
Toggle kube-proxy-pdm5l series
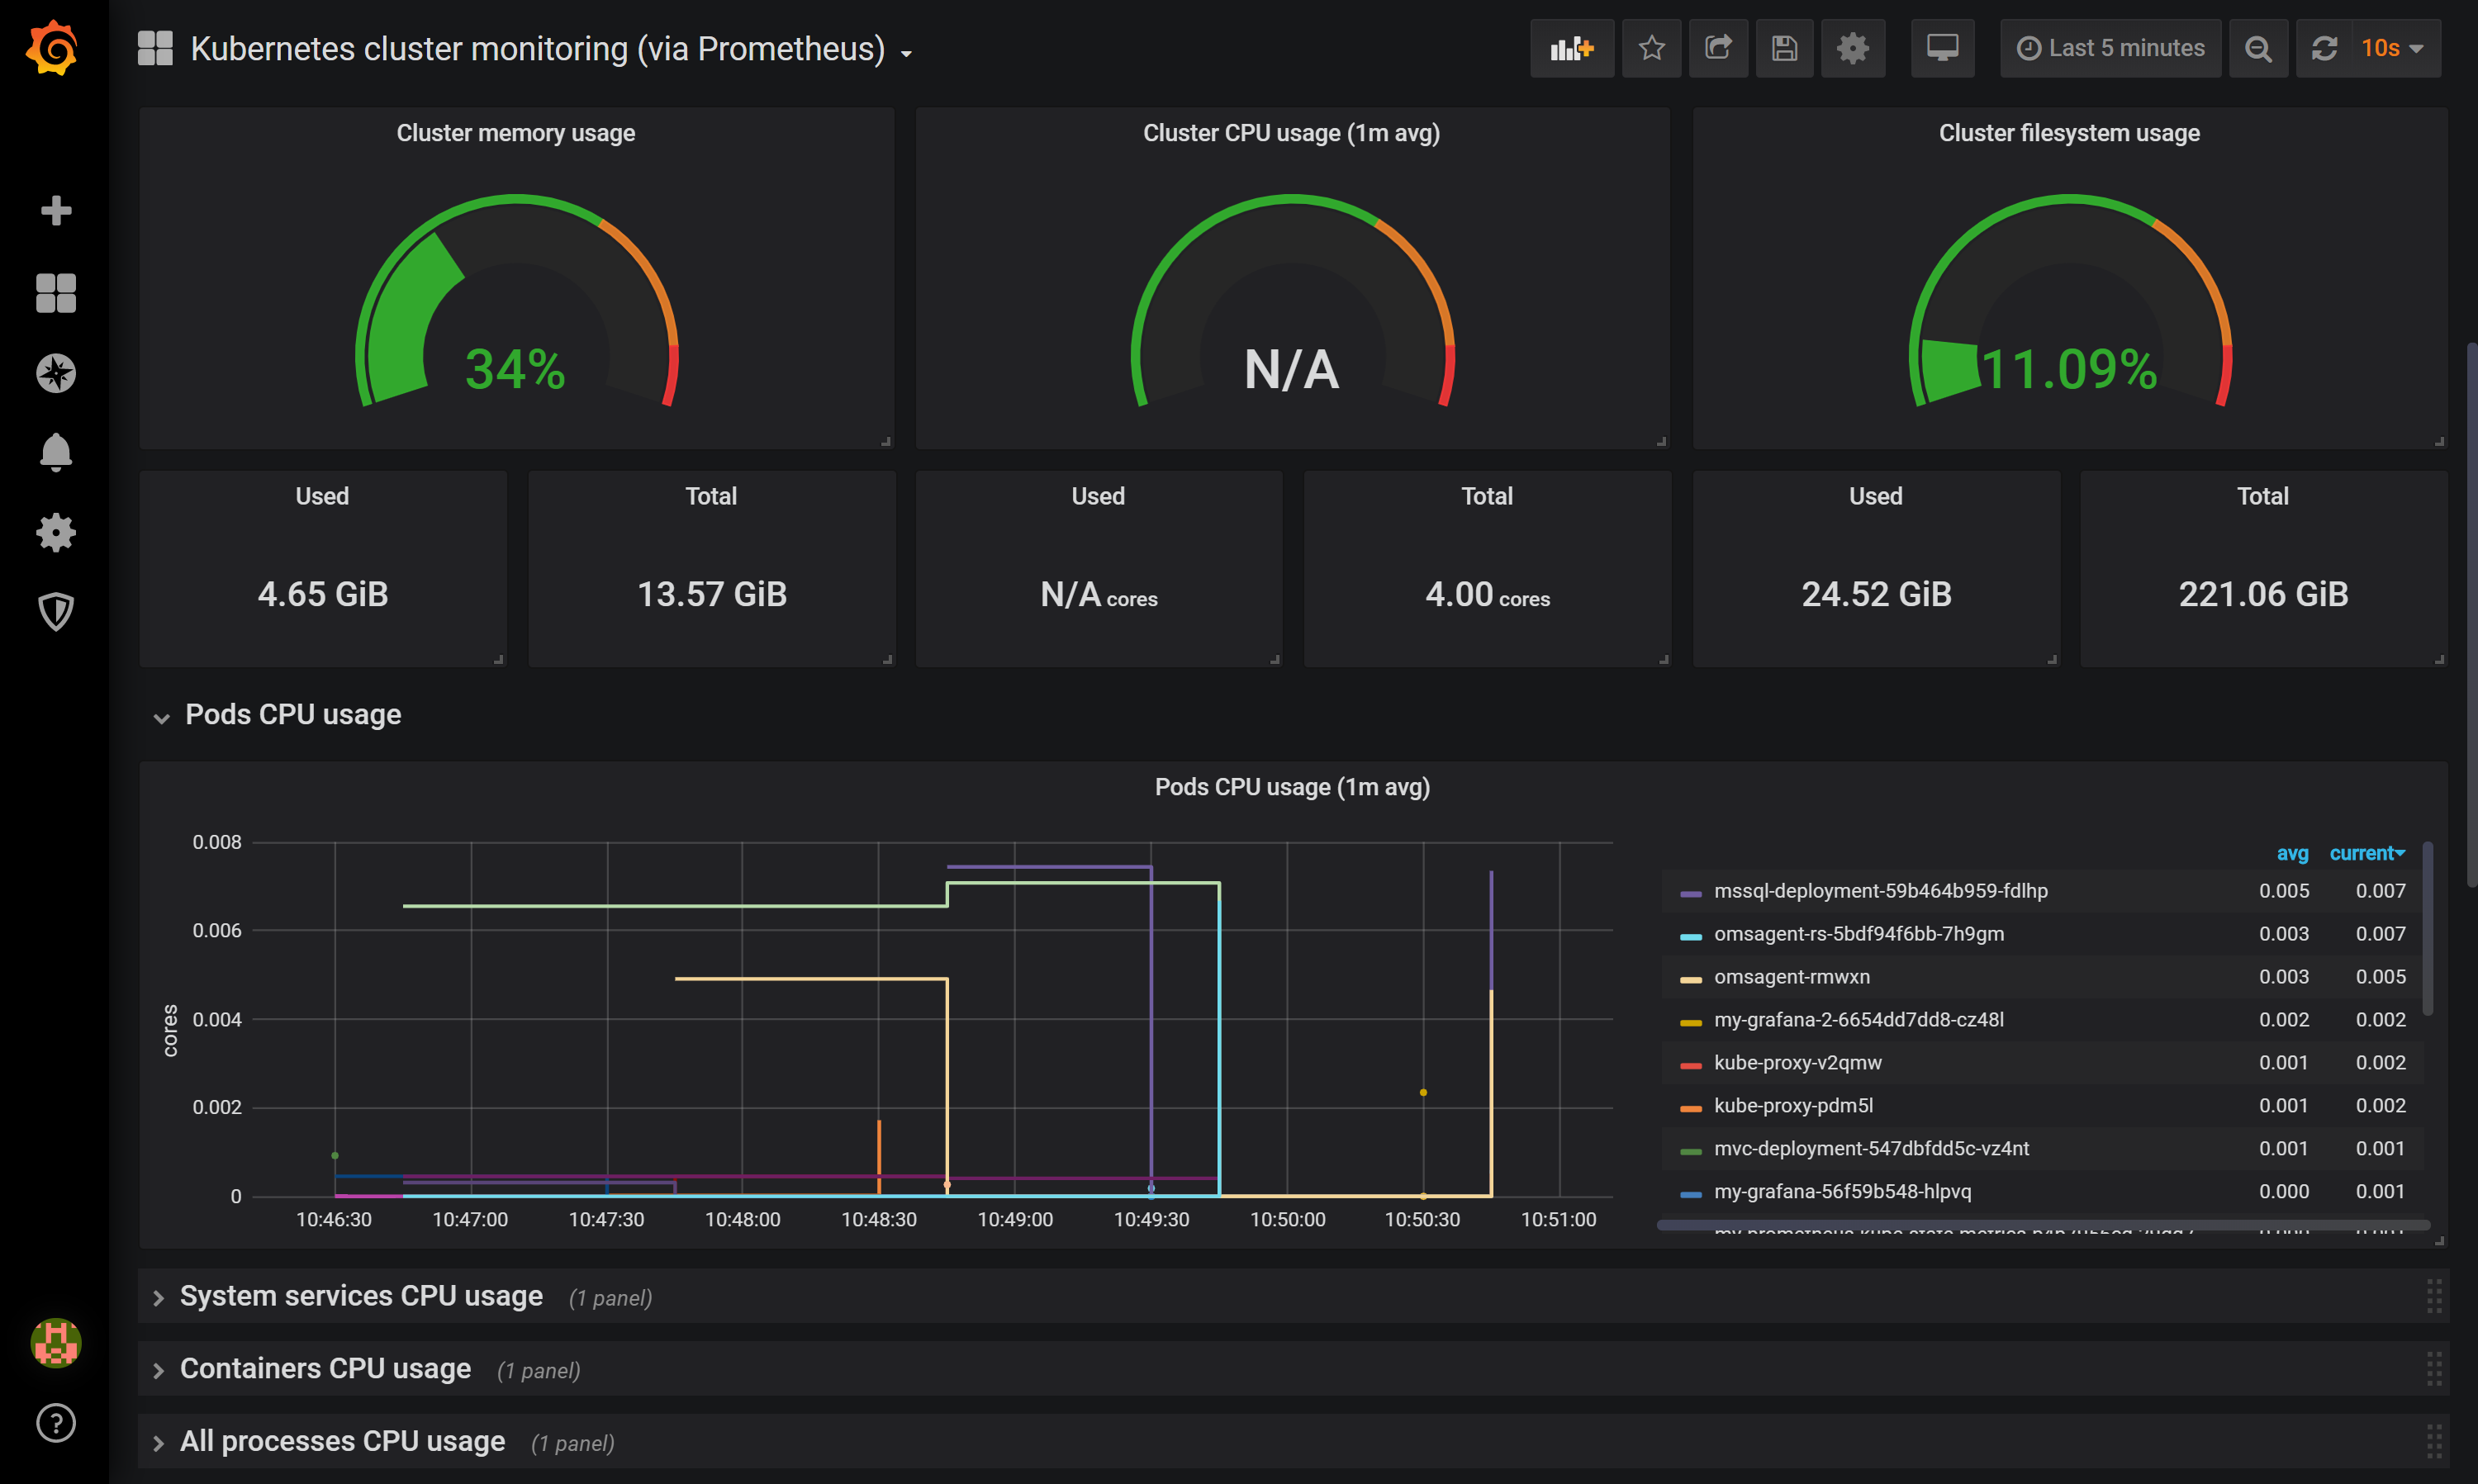pyautogui.click(x=1794, y=1106)
